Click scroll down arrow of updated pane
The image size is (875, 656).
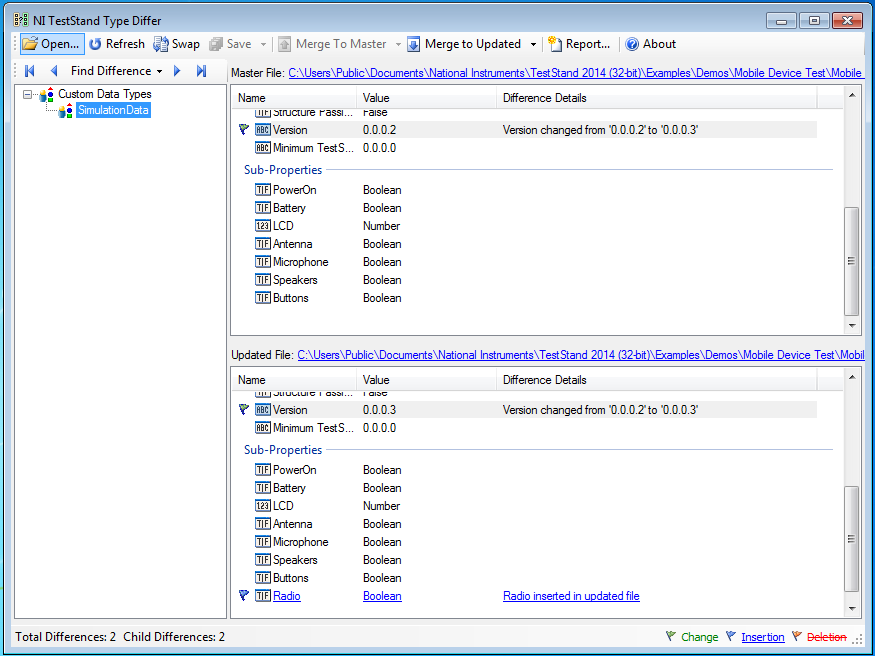pyautogui.click(x=852, y=609)
